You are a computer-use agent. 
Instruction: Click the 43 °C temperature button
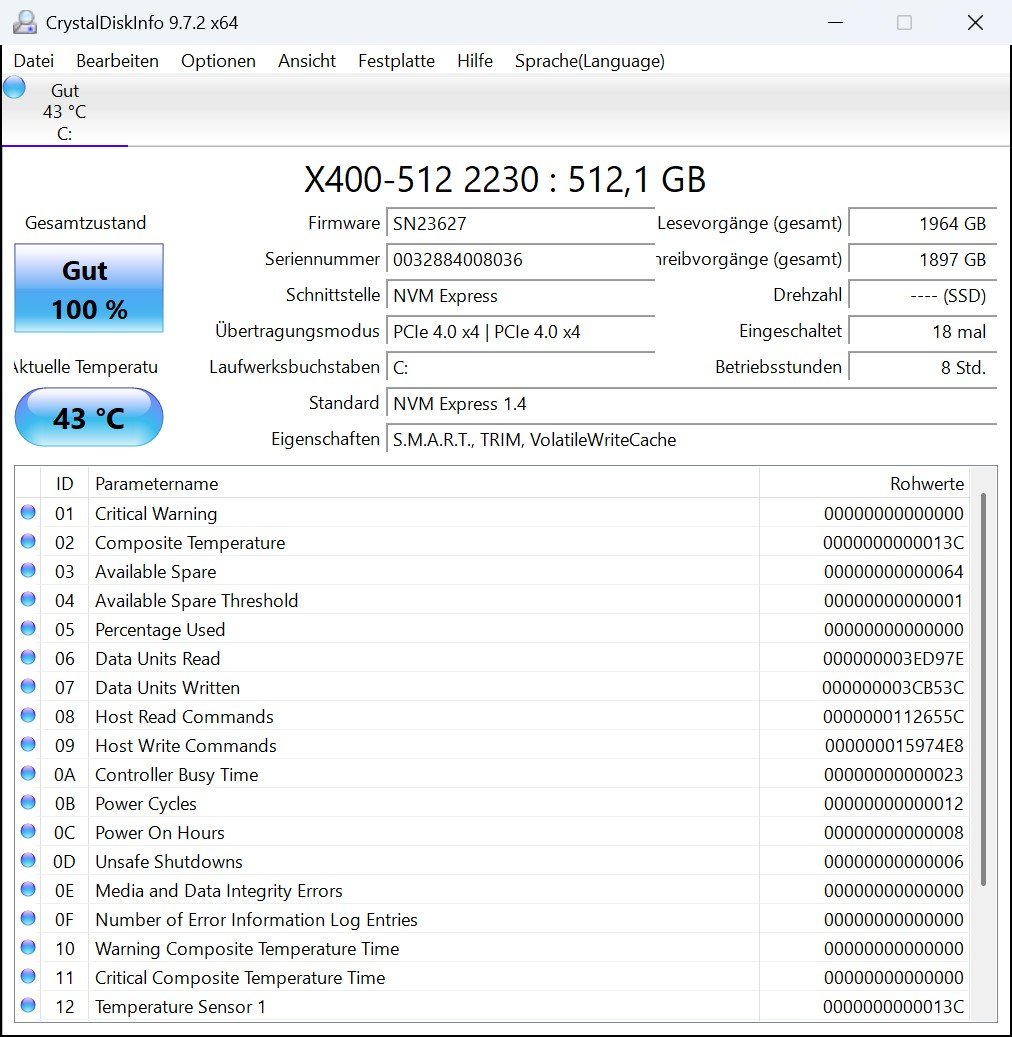[x=89, y=417]
